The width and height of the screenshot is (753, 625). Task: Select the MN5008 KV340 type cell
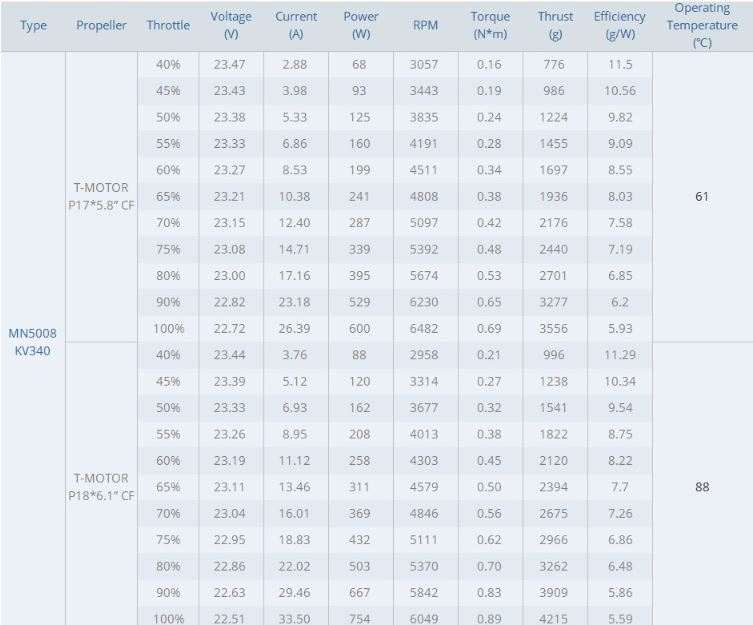coord(33,342)
